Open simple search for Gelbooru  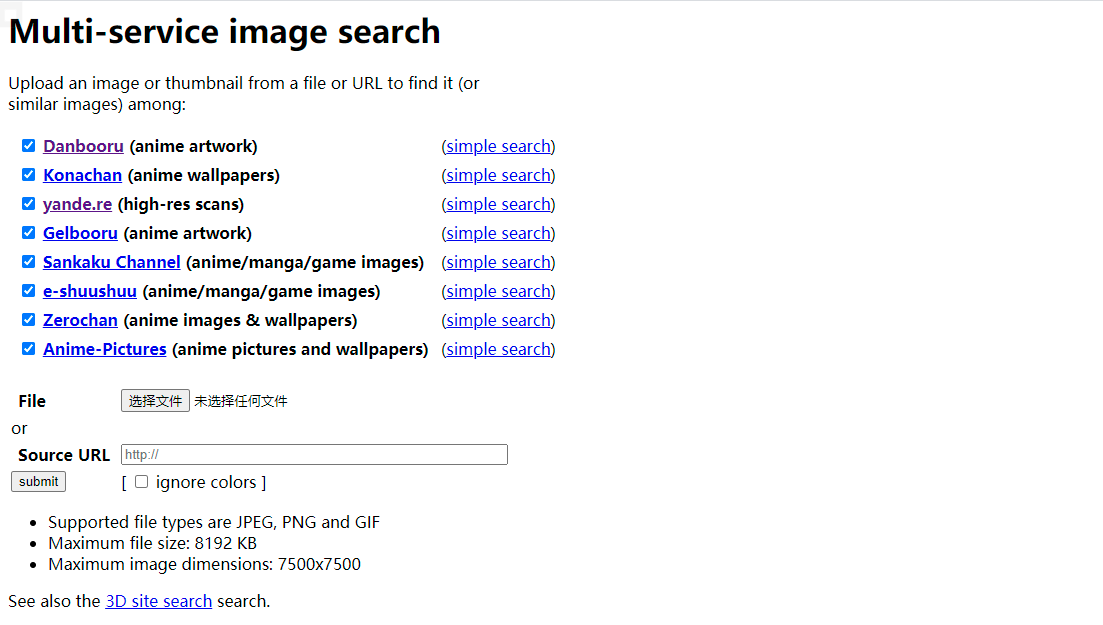[498, 233]
